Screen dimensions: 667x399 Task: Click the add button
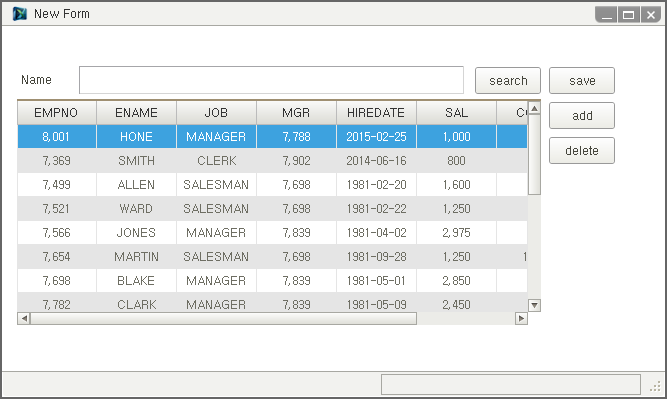coord(582,115)
